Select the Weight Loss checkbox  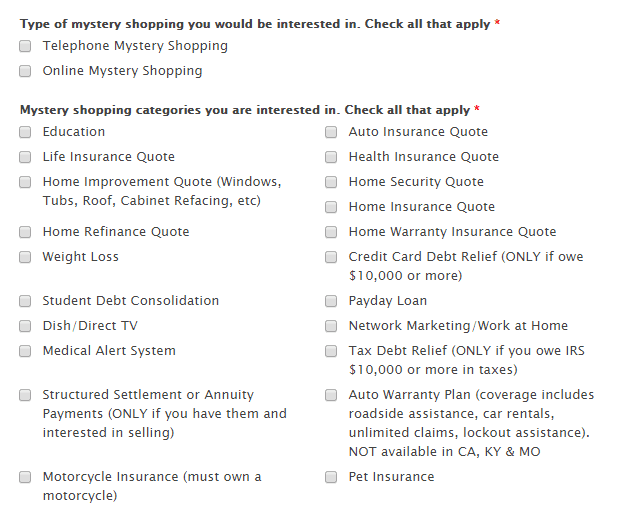[x=25, y=257]
